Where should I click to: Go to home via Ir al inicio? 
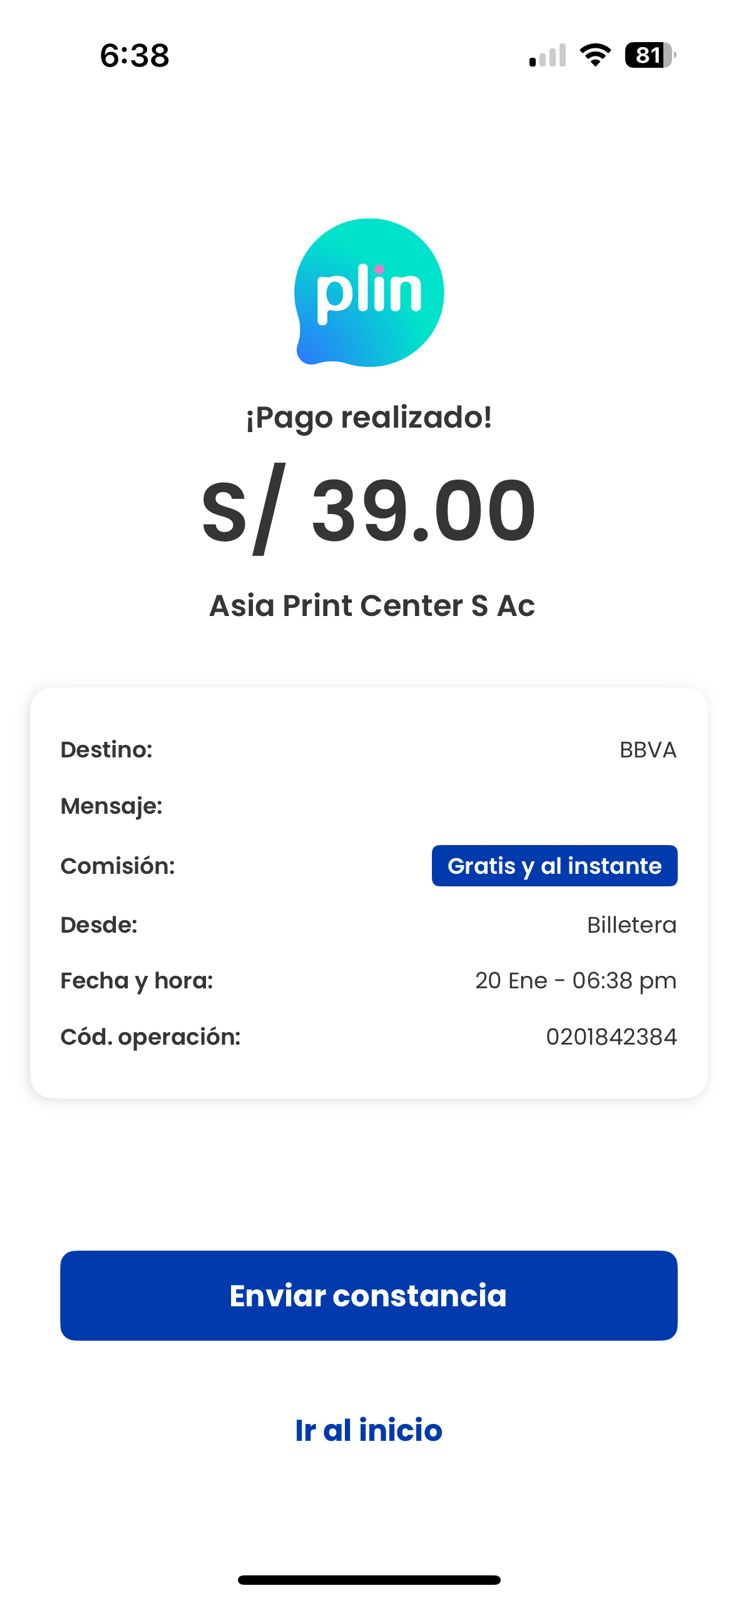368,1430
